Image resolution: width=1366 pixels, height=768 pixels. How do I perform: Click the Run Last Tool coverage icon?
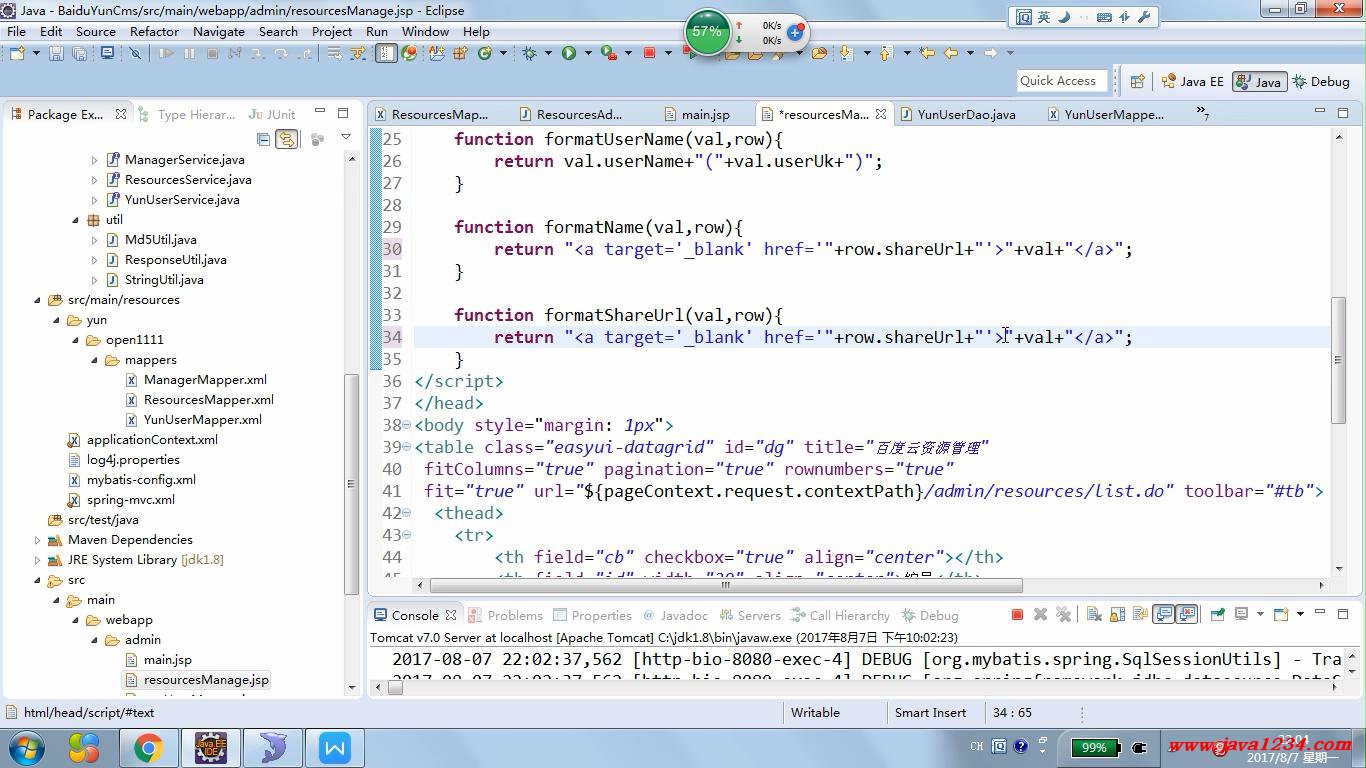[608, 53]
